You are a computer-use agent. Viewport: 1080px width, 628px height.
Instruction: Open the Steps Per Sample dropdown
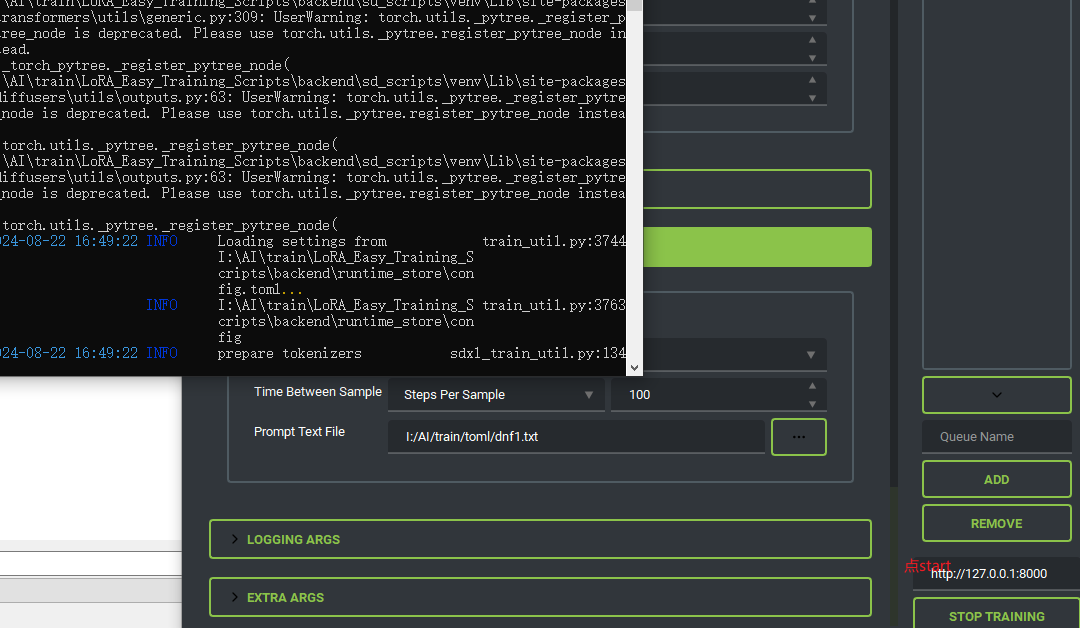click(497, 395)
